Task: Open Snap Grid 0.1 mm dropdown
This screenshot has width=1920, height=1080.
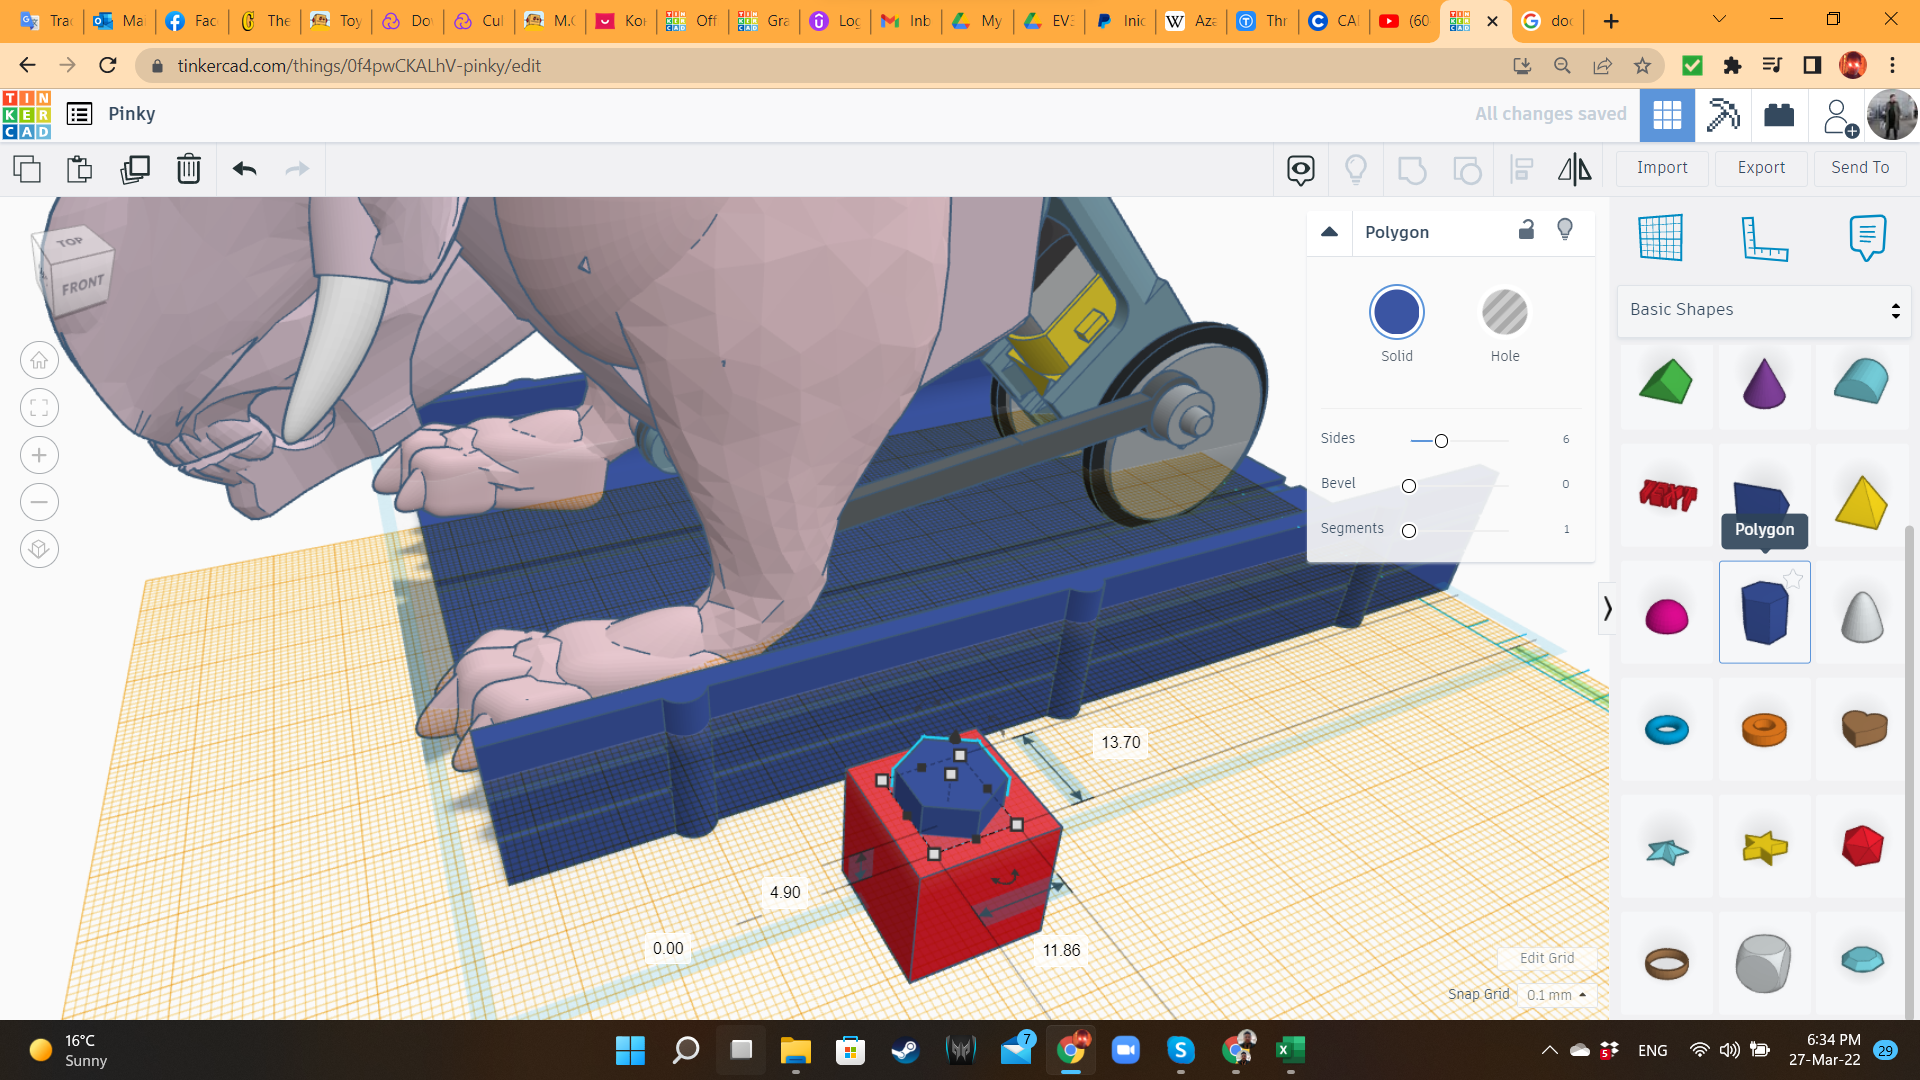Action: [1557, 995]
